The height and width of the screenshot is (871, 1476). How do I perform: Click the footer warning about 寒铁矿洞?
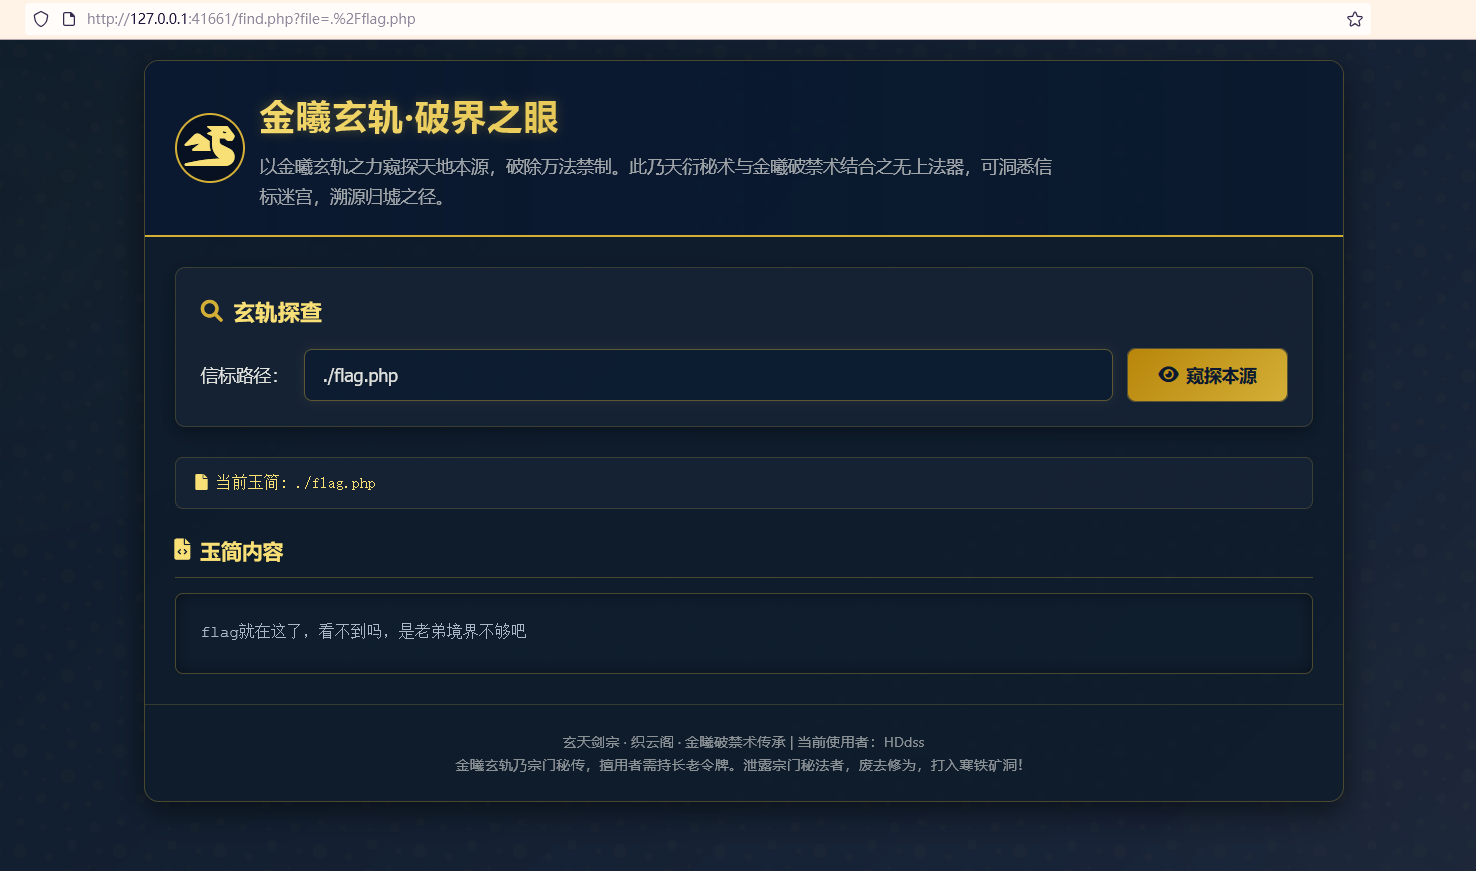click(x=738, y=765)
